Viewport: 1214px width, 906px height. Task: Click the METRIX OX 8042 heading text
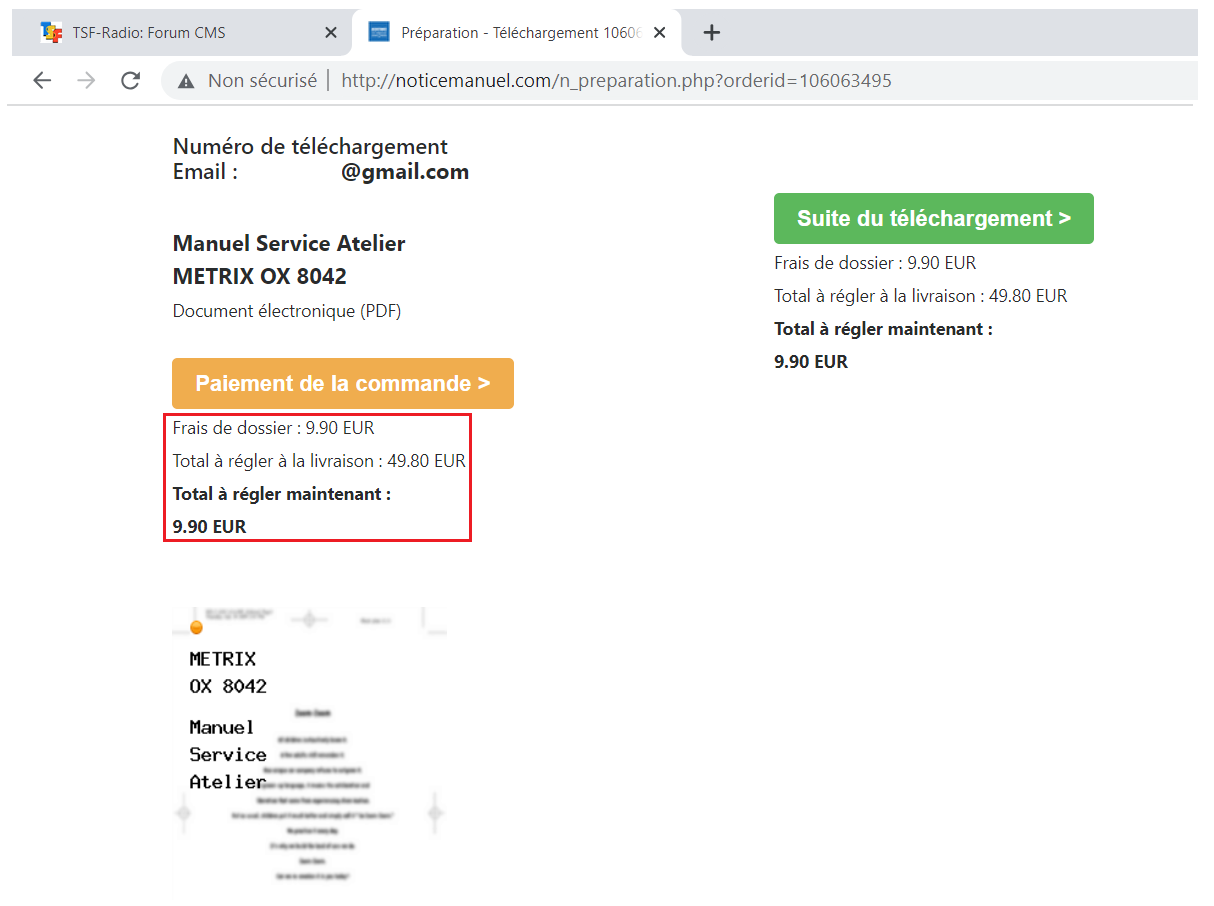[x=260, y=277]
